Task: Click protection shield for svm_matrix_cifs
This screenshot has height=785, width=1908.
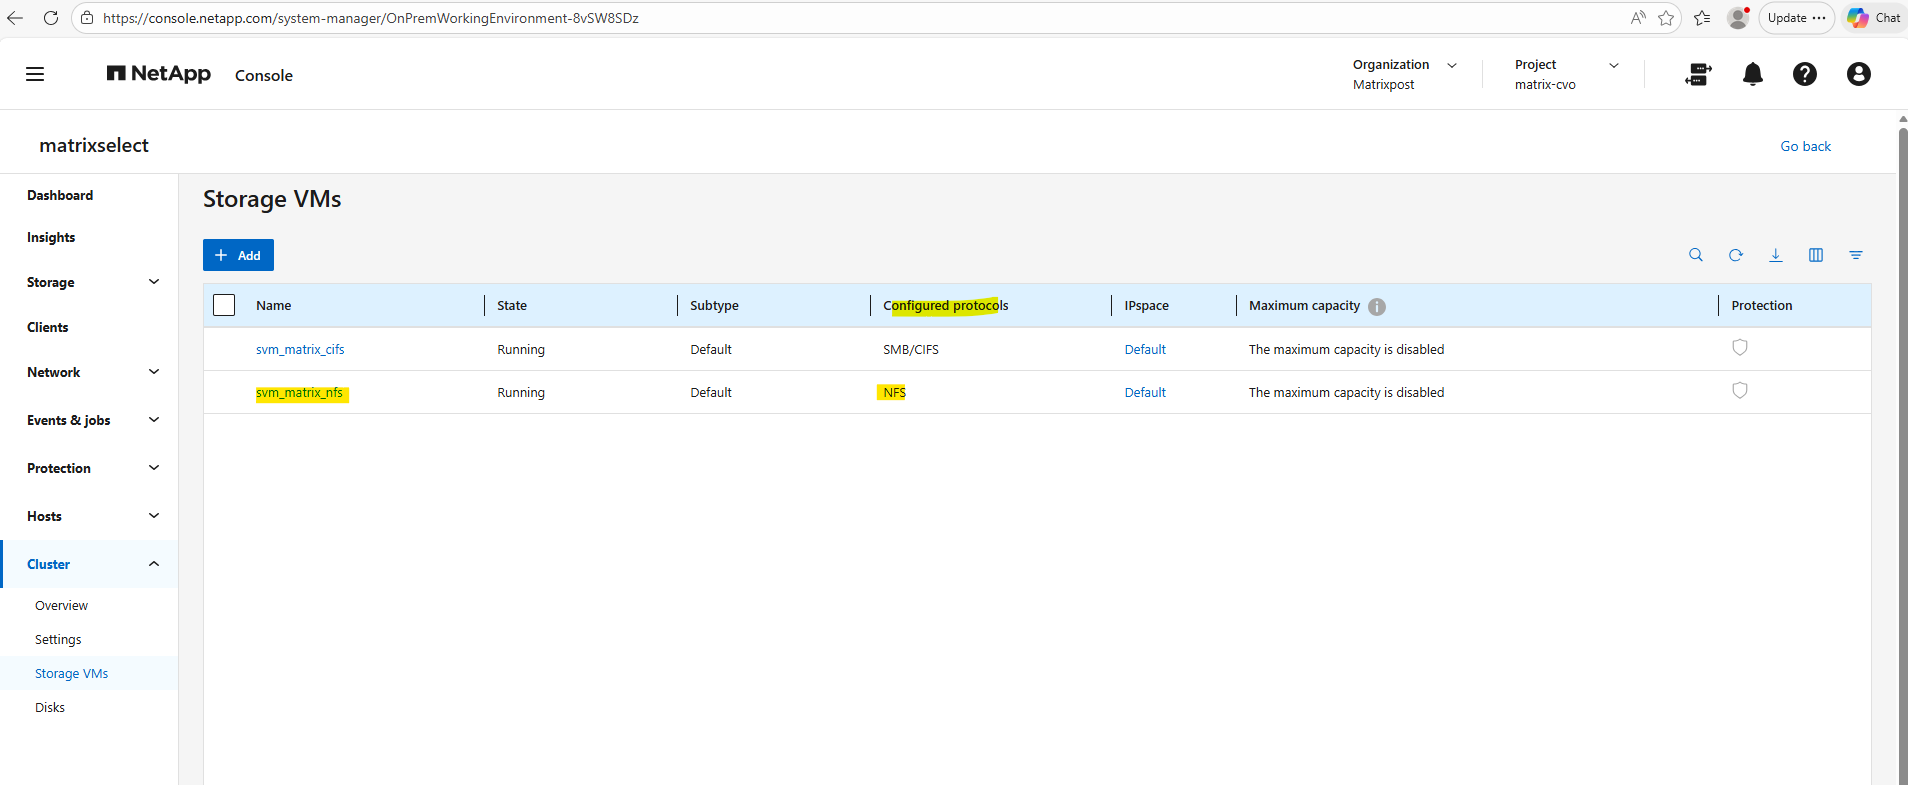Action: 1740,348
